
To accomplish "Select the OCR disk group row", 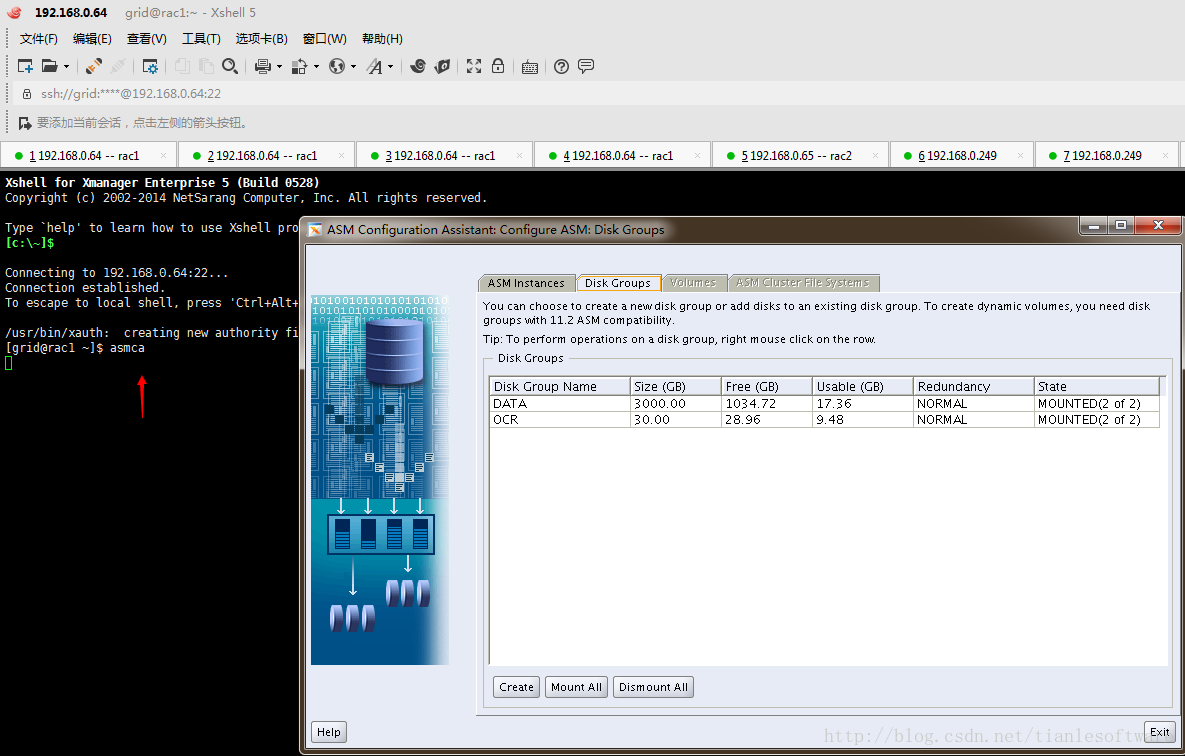I will (x=825, y=420).
